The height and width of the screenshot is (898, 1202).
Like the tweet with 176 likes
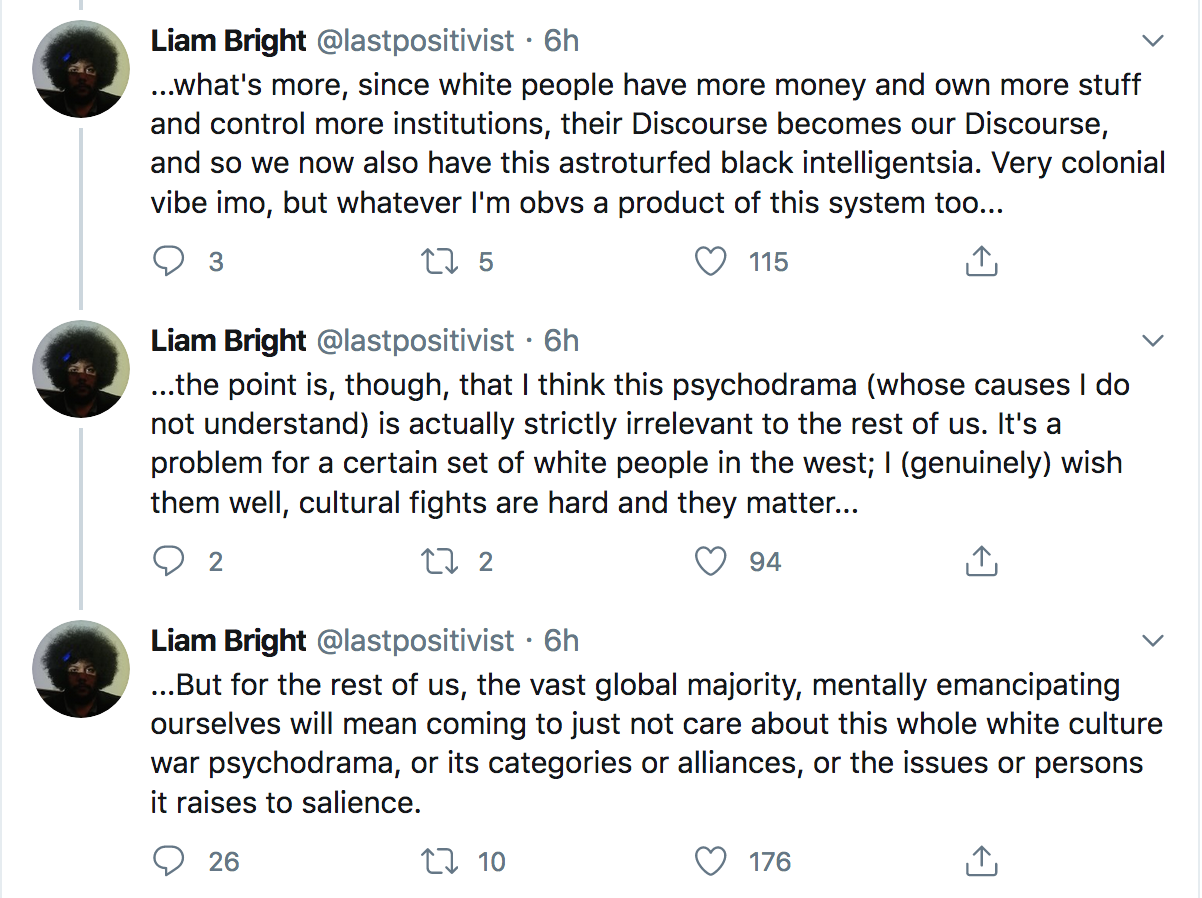pos(710,861)
